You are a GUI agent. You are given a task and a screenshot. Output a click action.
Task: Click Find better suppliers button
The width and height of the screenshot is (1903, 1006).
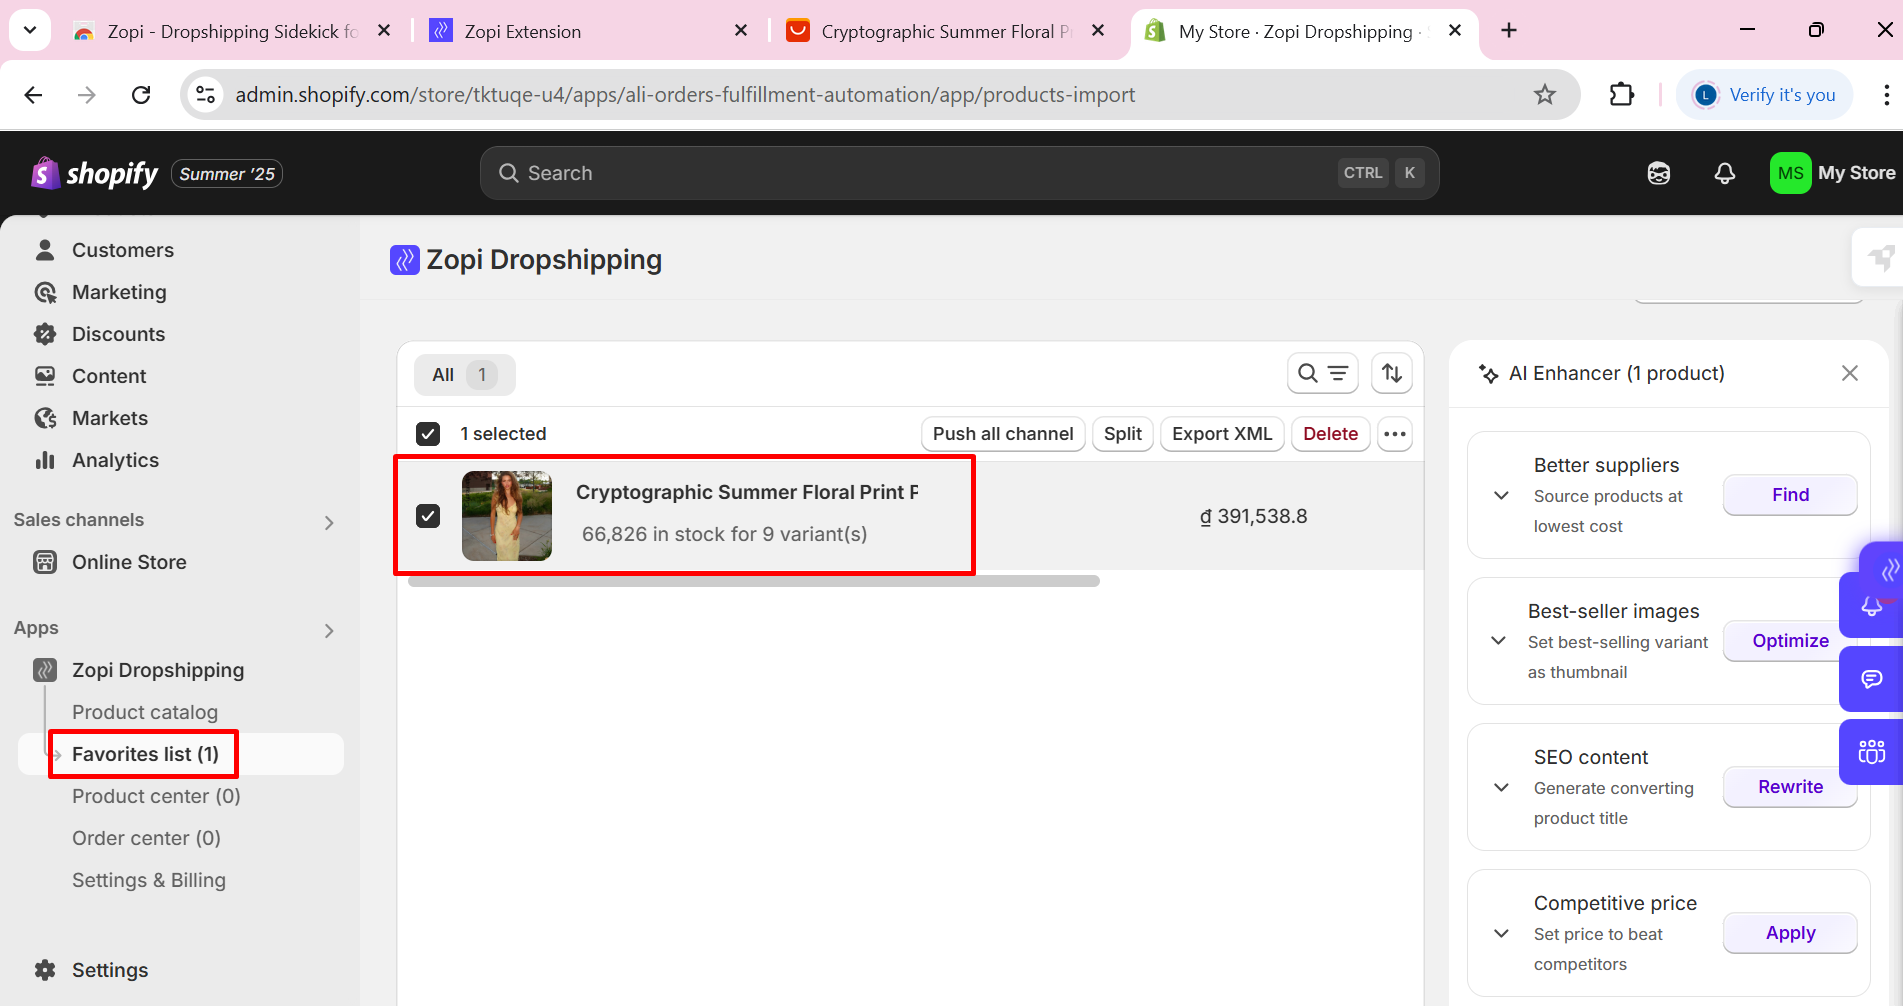click(x=1790, y=495)
